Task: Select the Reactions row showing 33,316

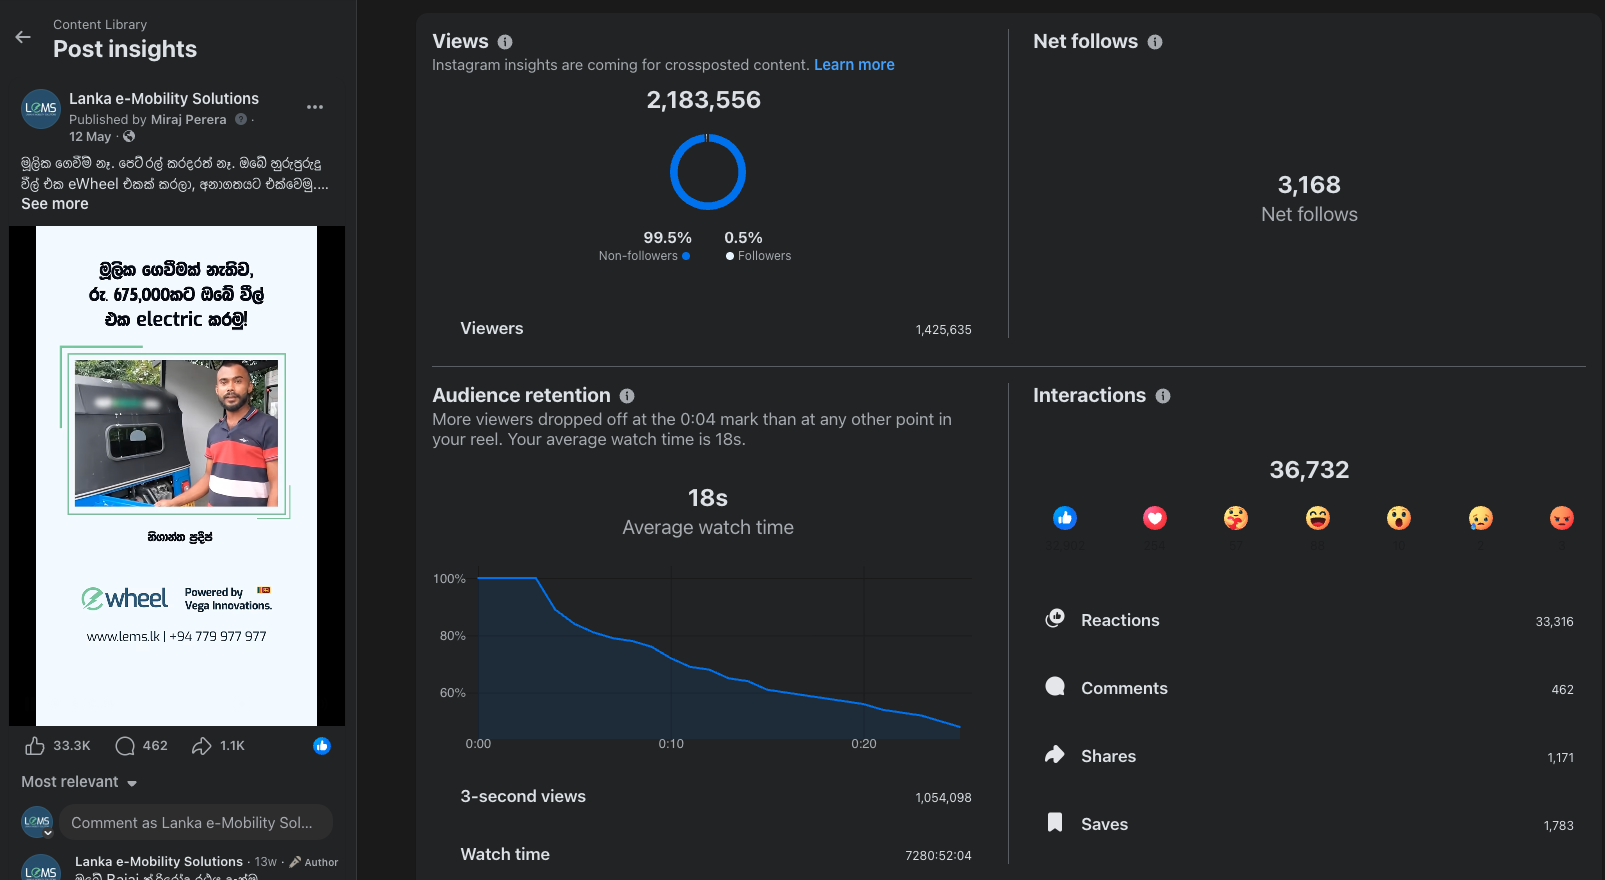Action: point(1309,620)
